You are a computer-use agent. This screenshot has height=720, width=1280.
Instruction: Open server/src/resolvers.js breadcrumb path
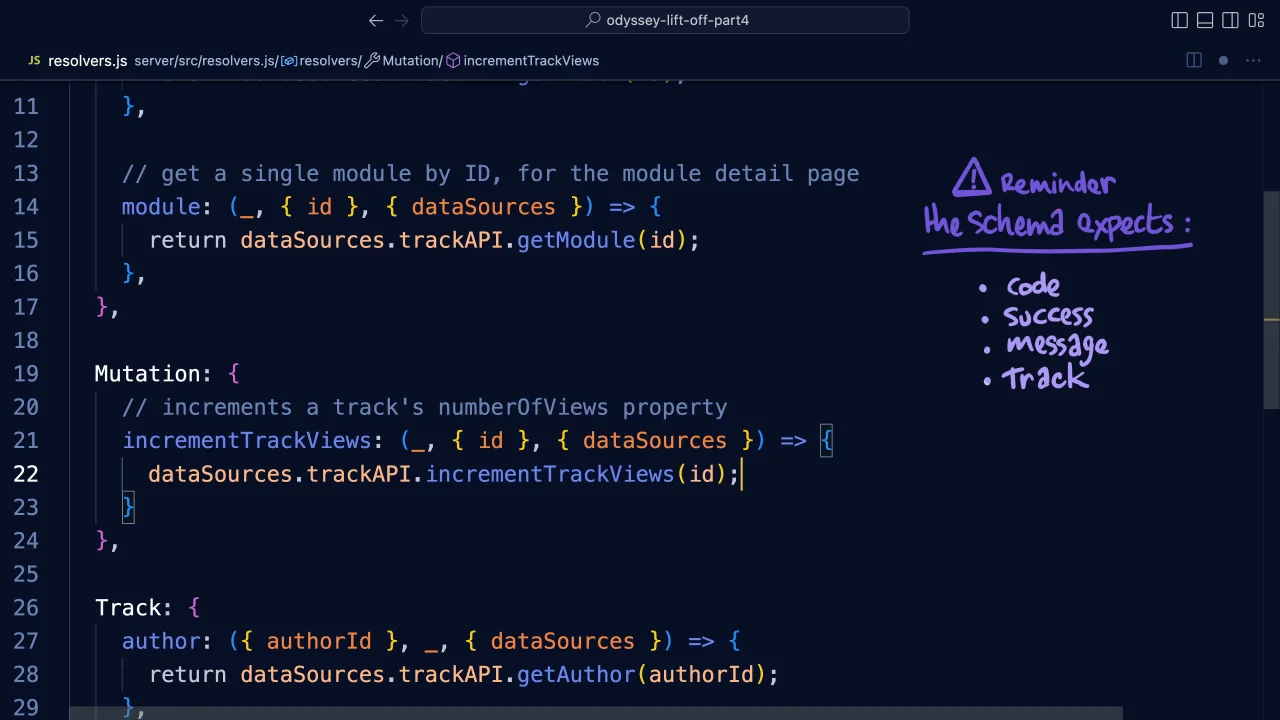point(206,61)
